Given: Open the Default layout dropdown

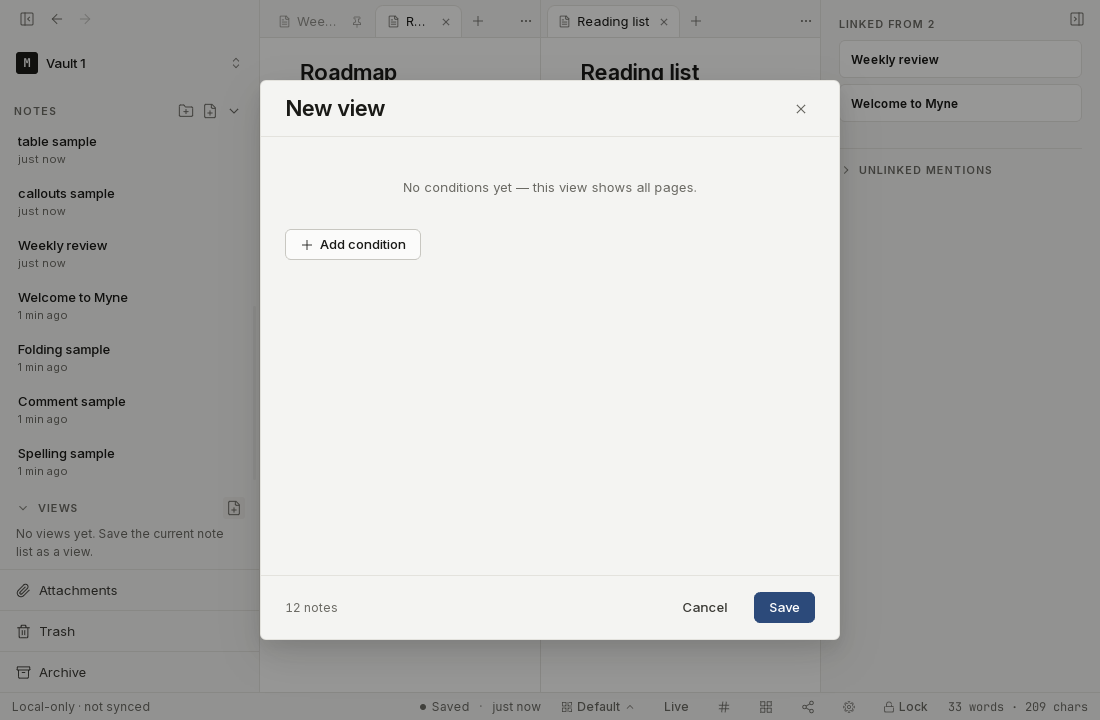Looking at the screenshot, I should (598, 707).
